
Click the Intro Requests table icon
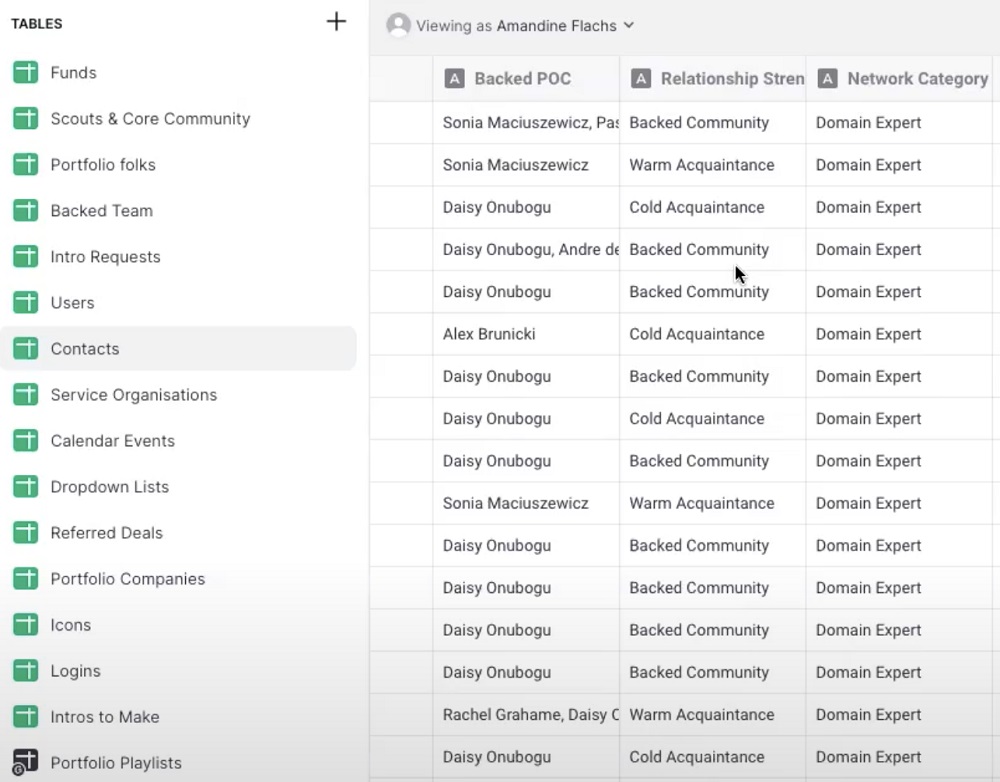coord(26,256)
